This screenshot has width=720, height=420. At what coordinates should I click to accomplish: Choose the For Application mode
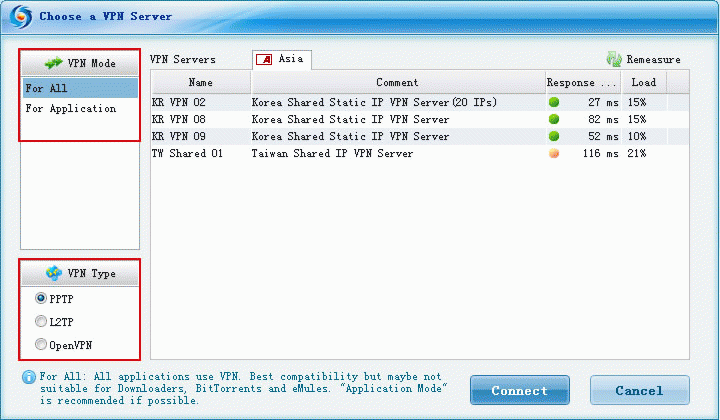pyautogui.click(x=80, y=108)
